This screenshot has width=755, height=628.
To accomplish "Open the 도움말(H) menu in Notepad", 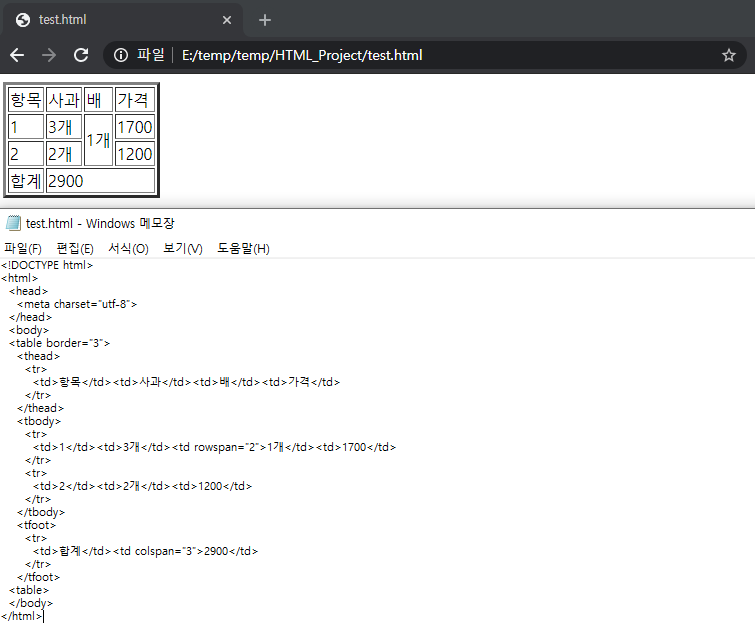I will (x=243, y=249).
